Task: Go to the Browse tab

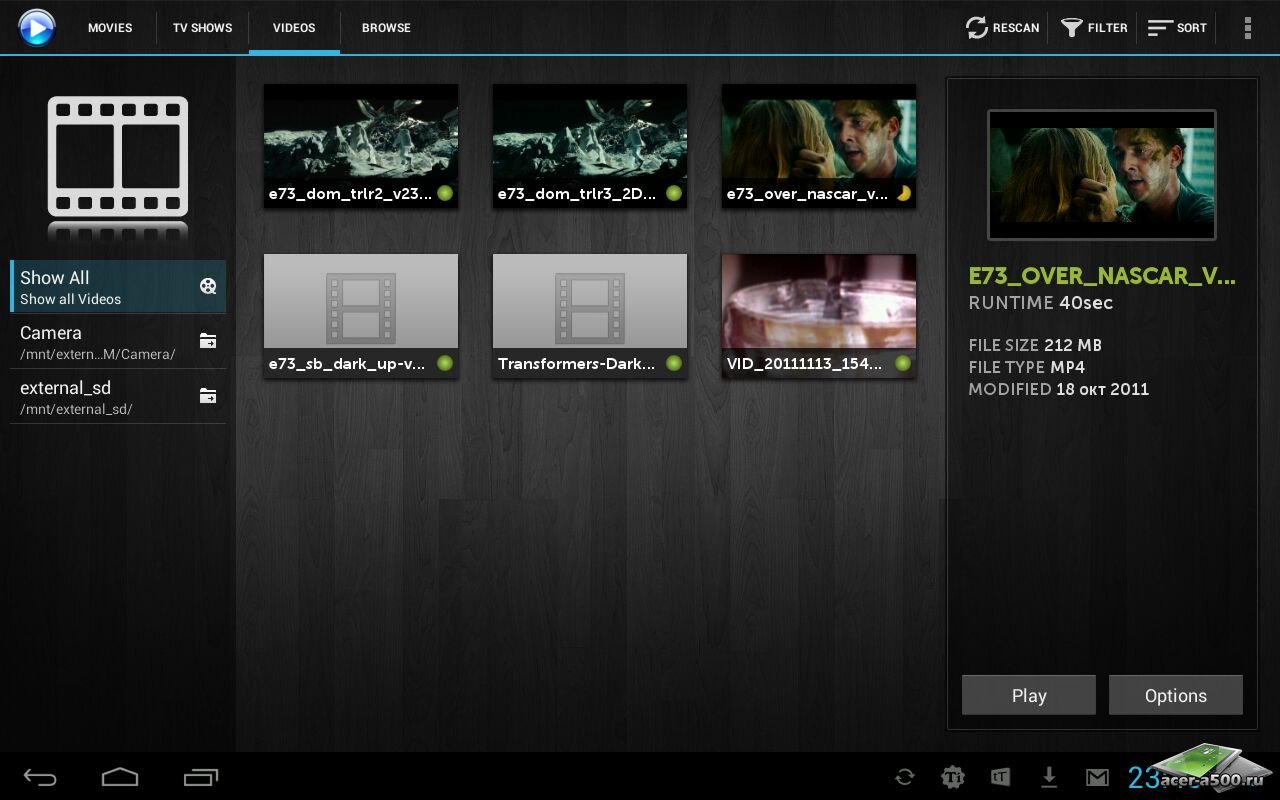Action: [x=386, y=28]
